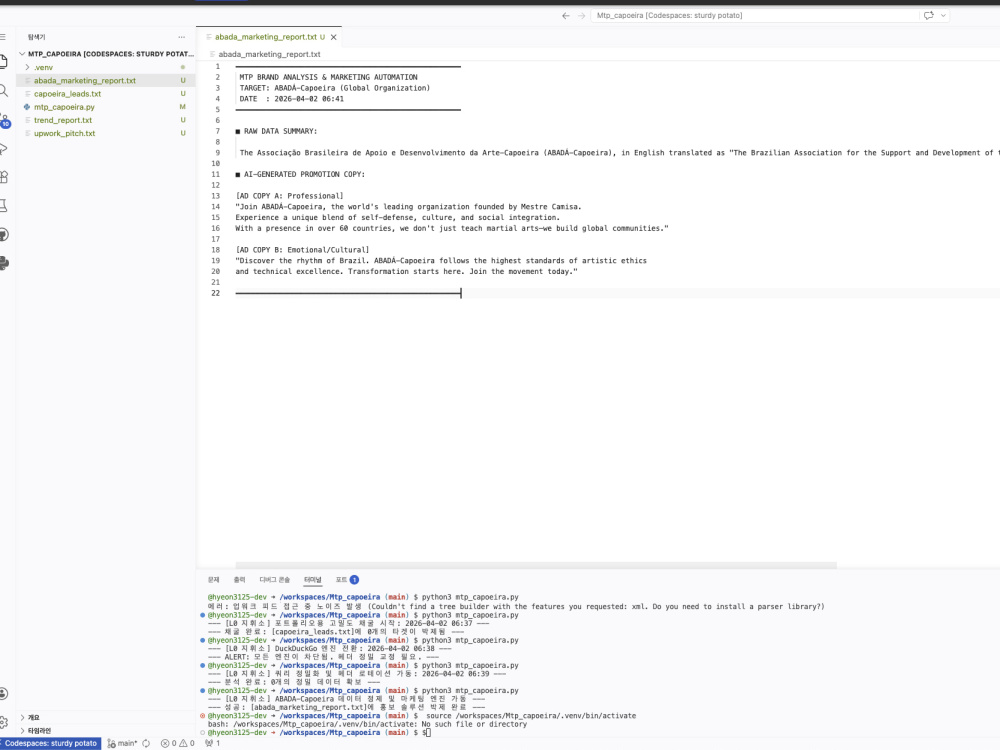The width and height of the screenshot is (1000, 750).
Task: Open trend_report.txt in explorer
Action: click(106, 120)
